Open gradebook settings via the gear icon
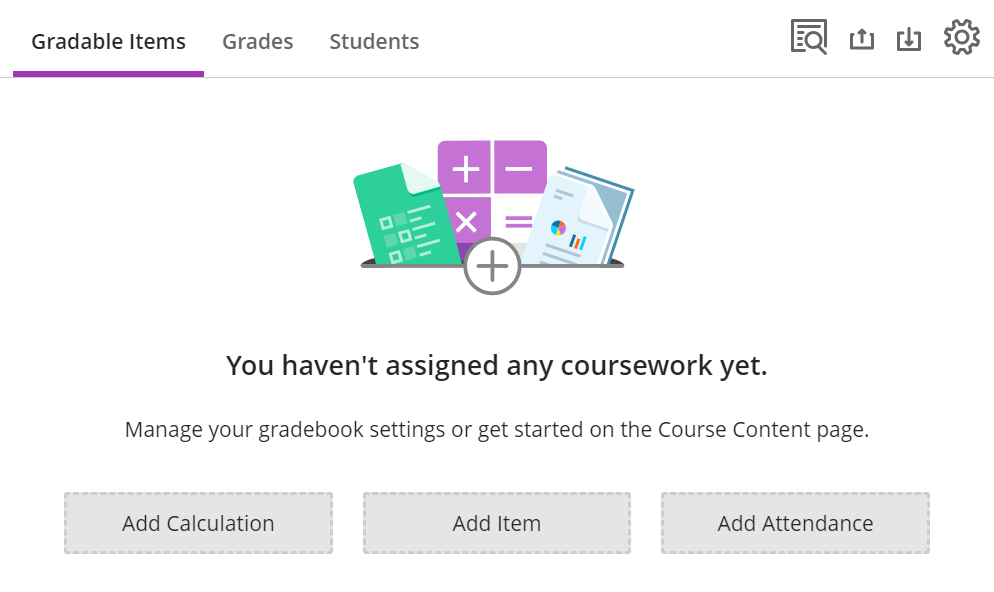Image resolution: width=994 pixels, height=592 pixels. tap(961, 37)
